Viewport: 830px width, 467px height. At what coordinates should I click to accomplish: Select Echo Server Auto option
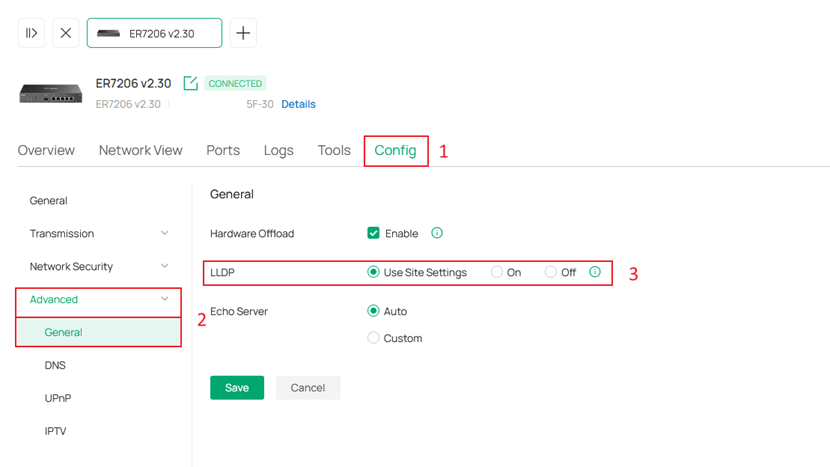pos(373,311)
